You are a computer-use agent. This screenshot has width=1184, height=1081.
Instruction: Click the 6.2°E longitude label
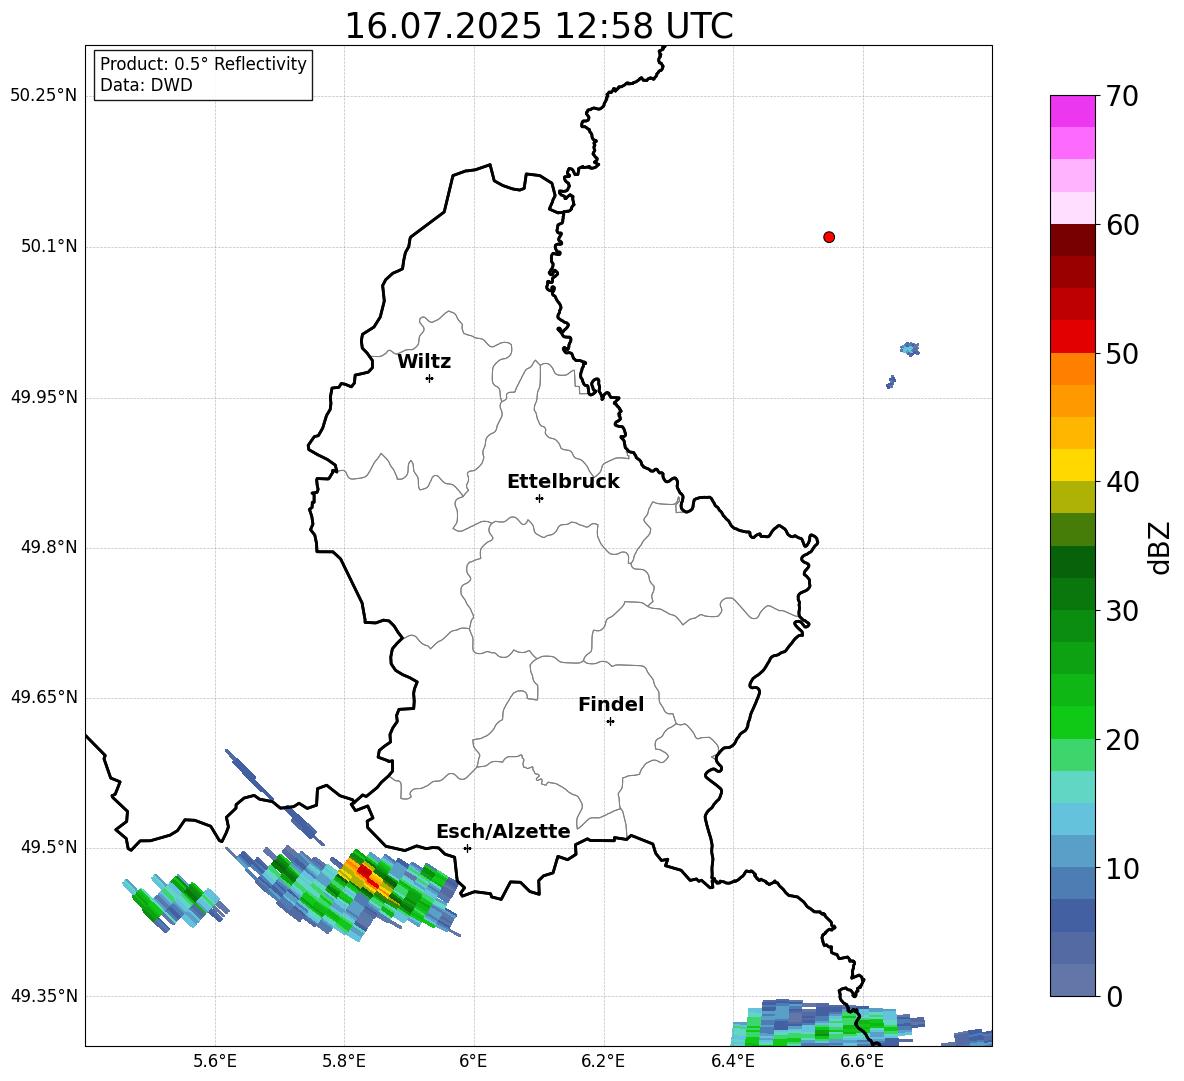tap(603, 1061)
